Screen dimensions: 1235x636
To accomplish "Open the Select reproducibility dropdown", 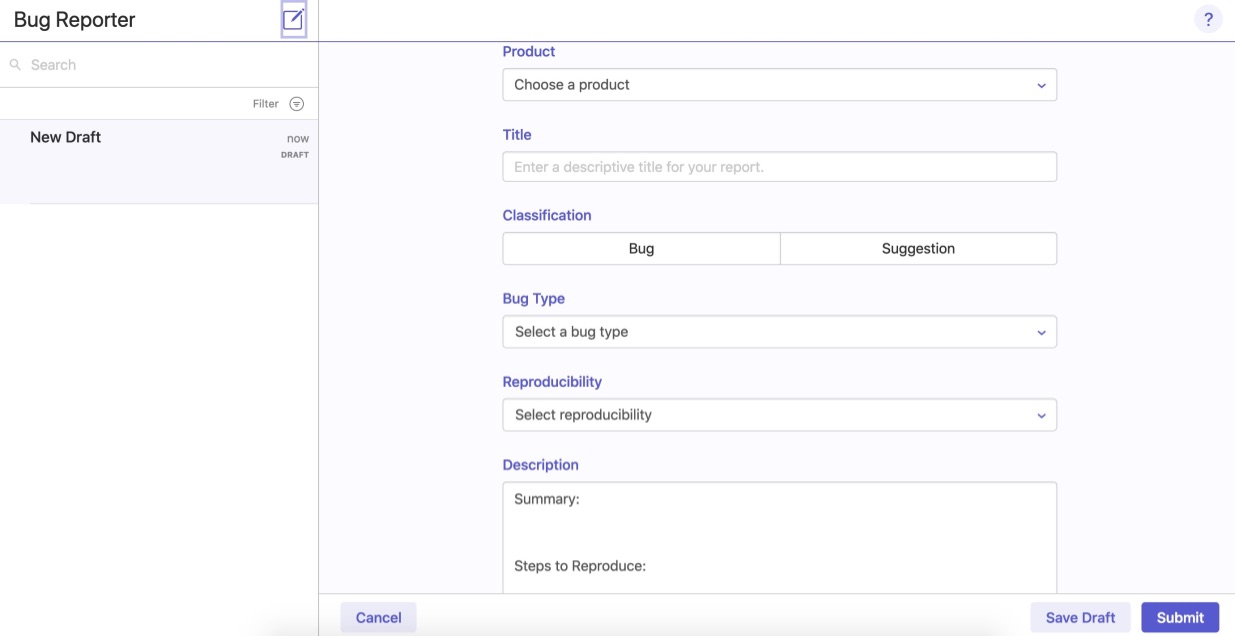I will pos(779,415).
